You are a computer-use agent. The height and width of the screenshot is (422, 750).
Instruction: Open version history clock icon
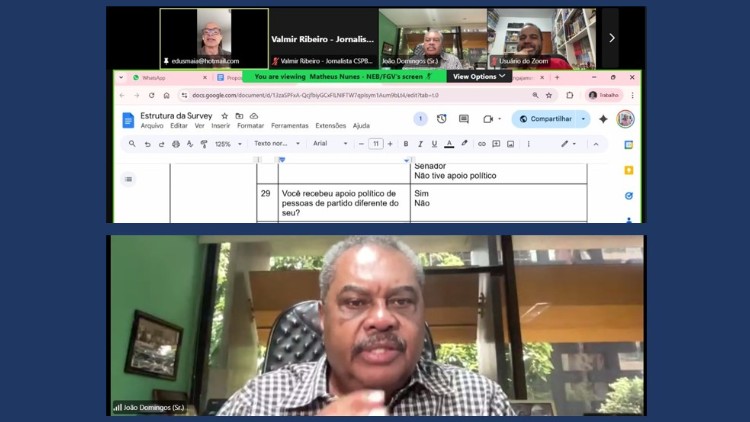441,119
